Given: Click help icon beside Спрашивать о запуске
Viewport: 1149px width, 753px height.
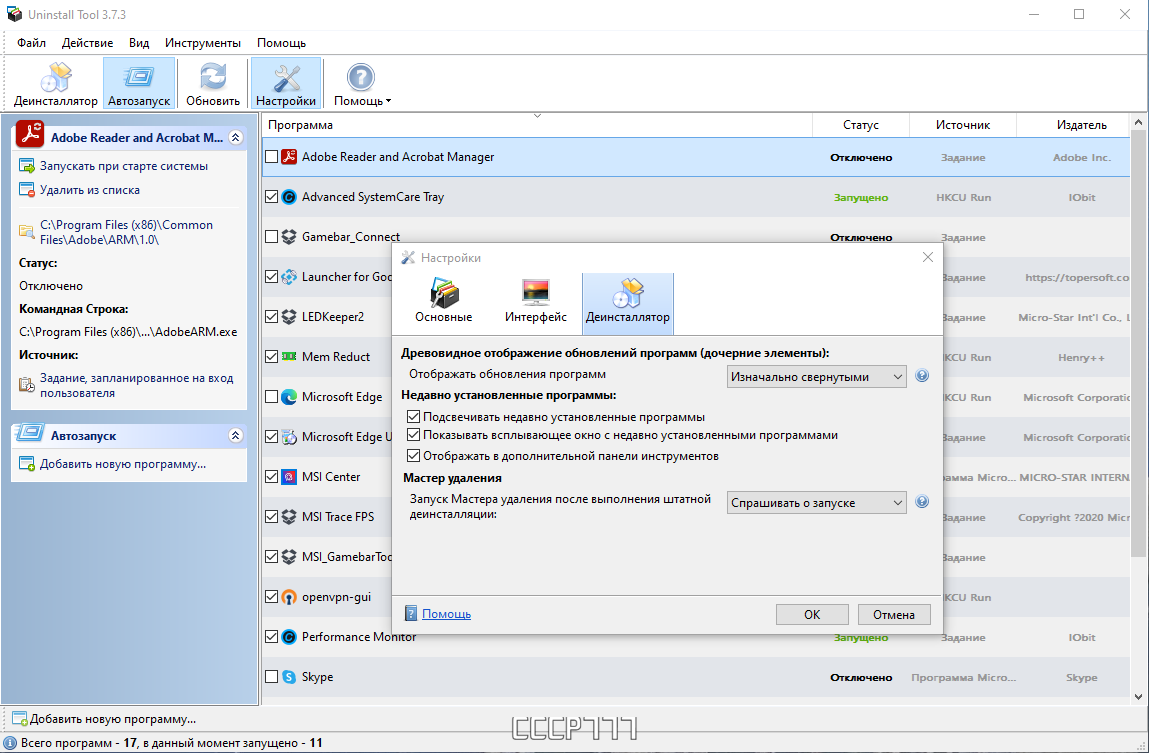Looking at the screenshot, I should tap(923, 502).
